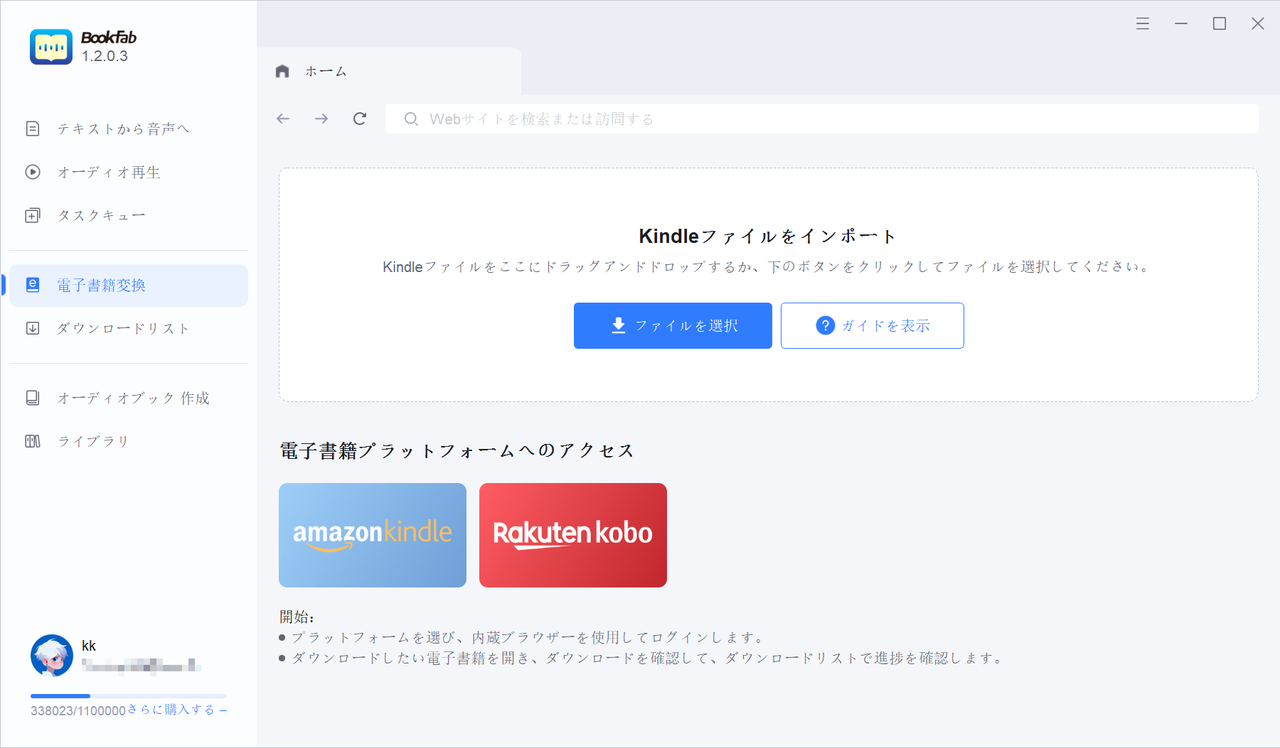1280x748 pixels.
Task: Click the usage quota progress bar
Action: pos(129,696)
